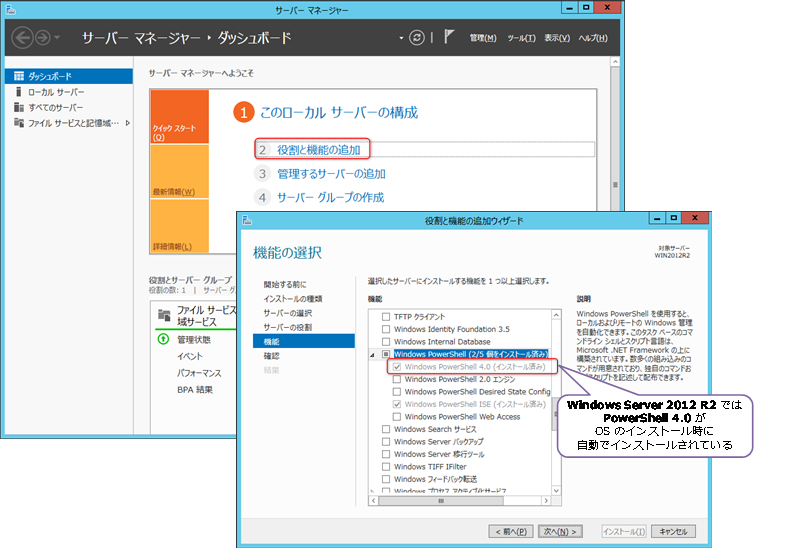Click the back navigation arrow in Server Manager
800x549 pixels.
(22, 38)
